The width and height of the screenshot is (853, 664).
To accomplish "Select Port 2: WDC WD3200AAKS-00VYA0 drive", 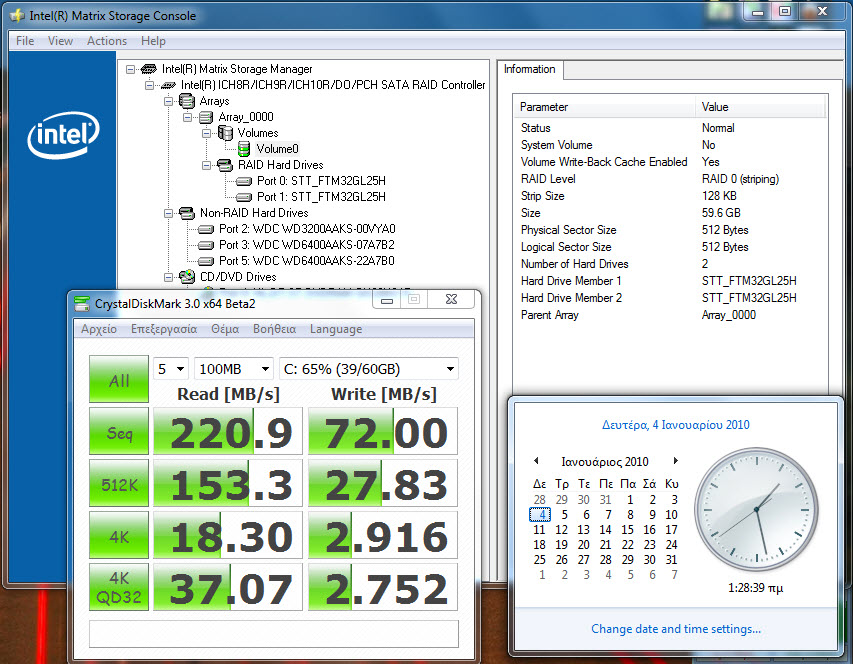I will (307, 229).
